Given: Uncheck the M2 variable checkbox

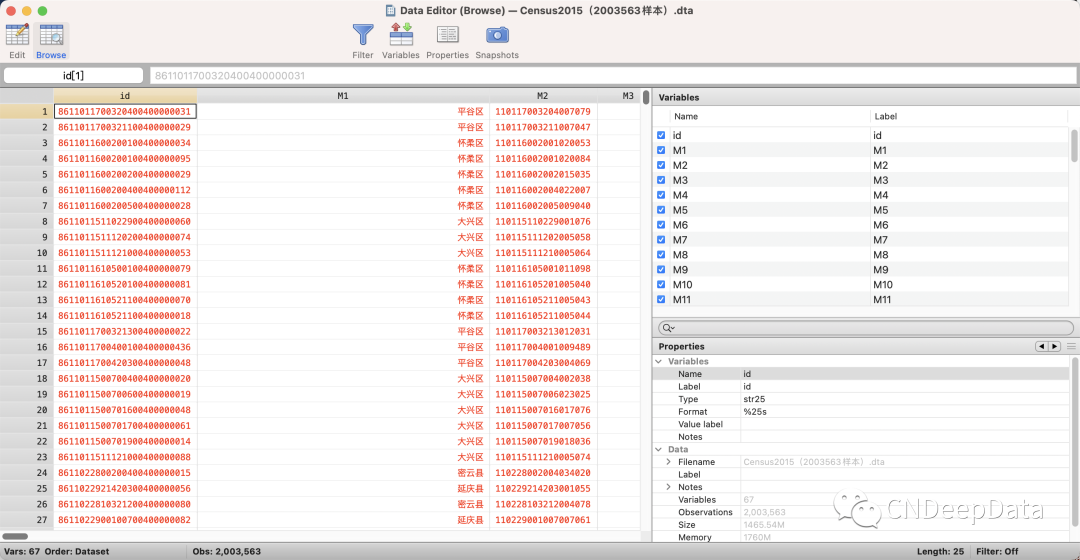Looking at the screenshot, I should pyautogui.click(x=661, y=165).
